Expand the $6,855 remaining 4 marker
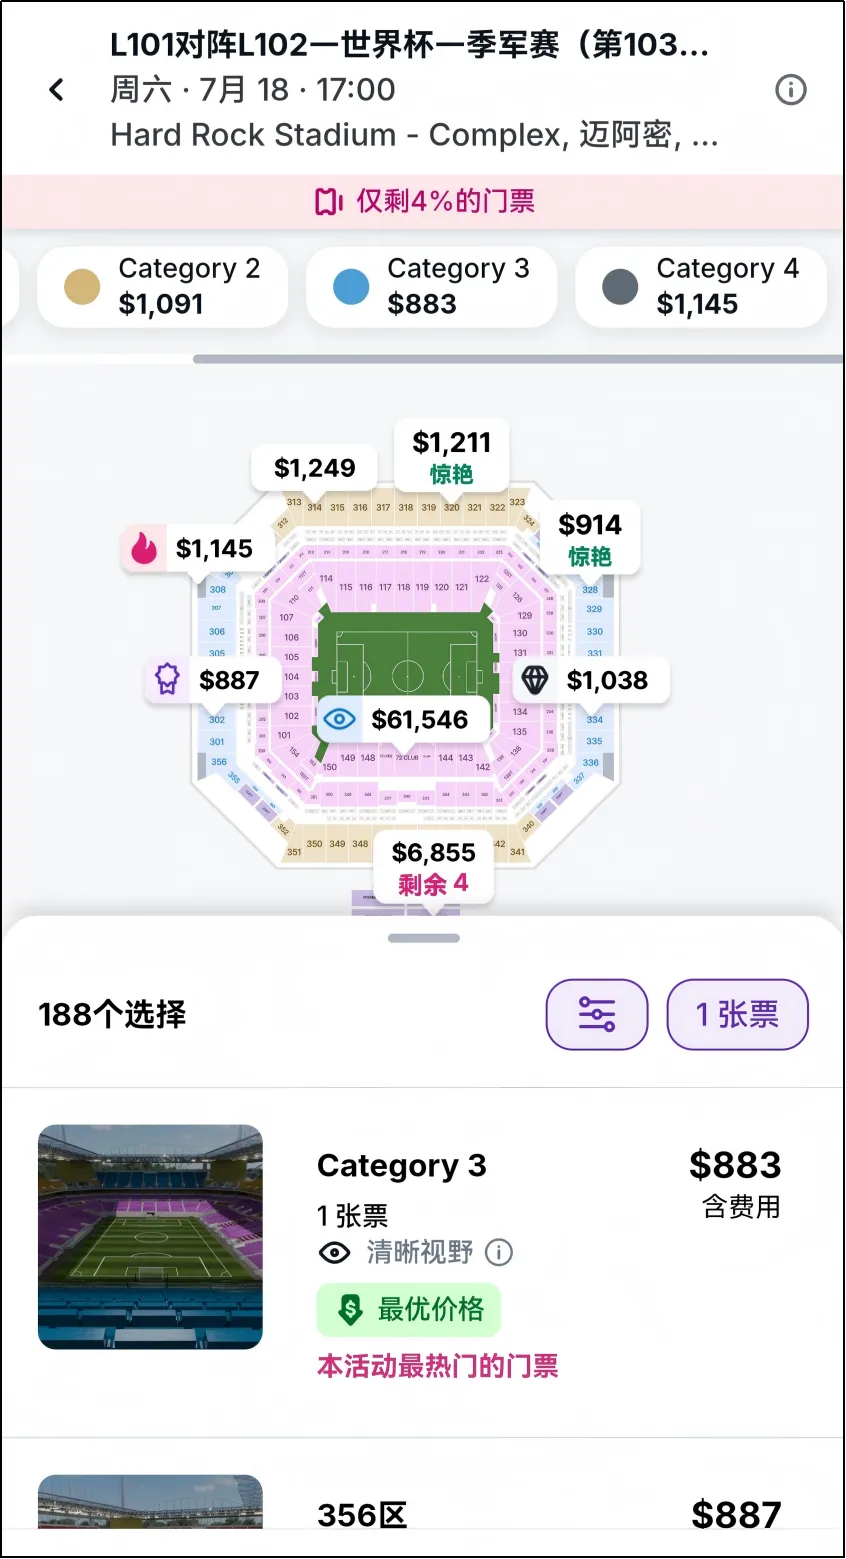 tap(434, 867)
